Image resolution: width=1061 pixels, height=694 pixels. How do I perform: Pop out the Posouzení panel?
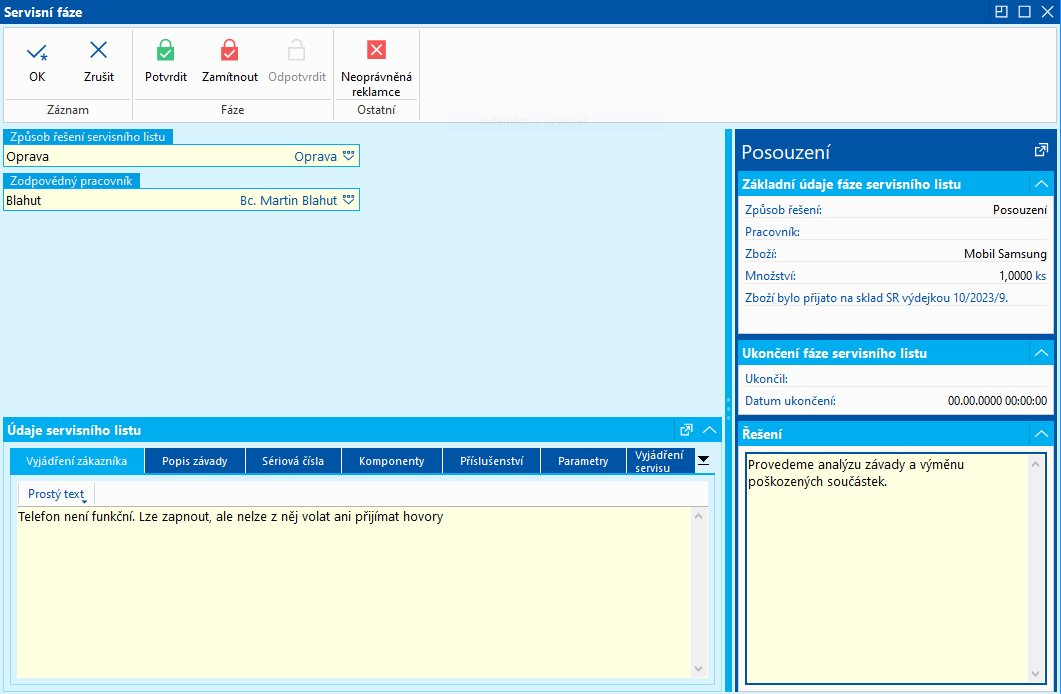coord(1041,150)
